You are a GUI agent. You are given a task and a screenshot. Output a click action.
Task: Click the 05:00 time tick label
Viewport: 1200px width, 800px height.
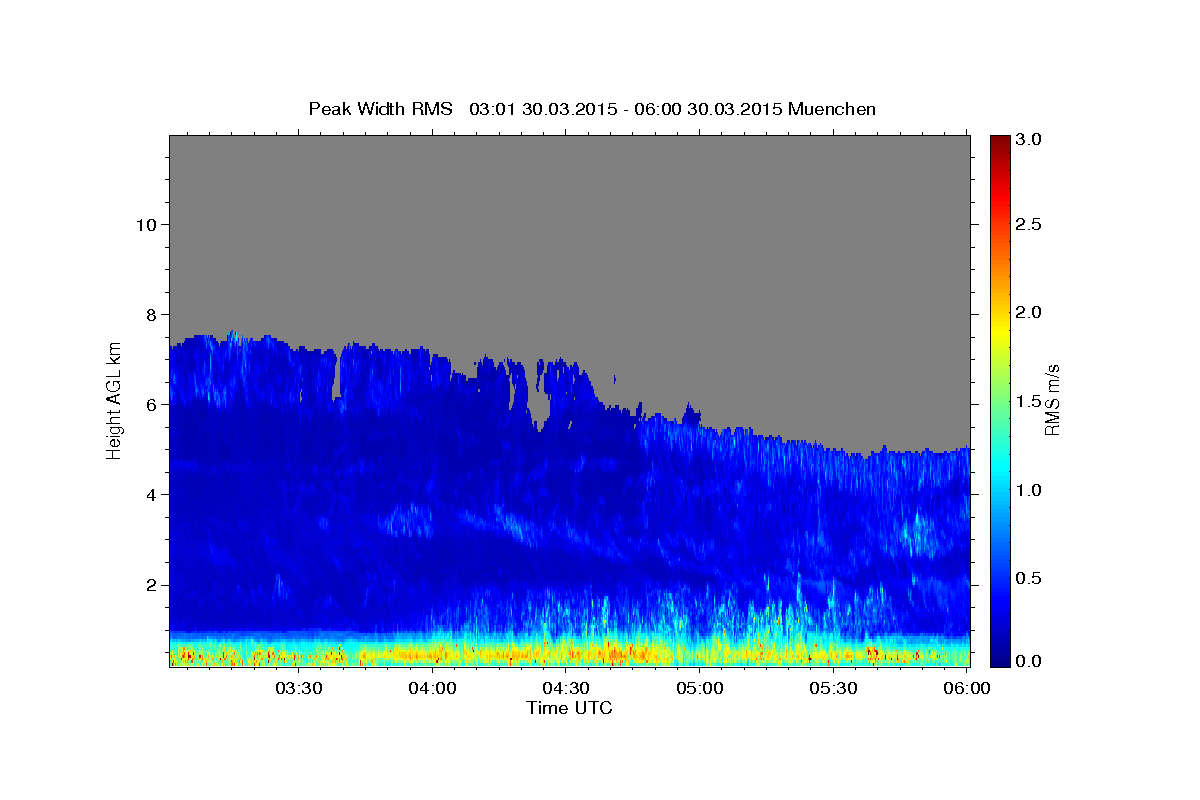click(700, 688)
